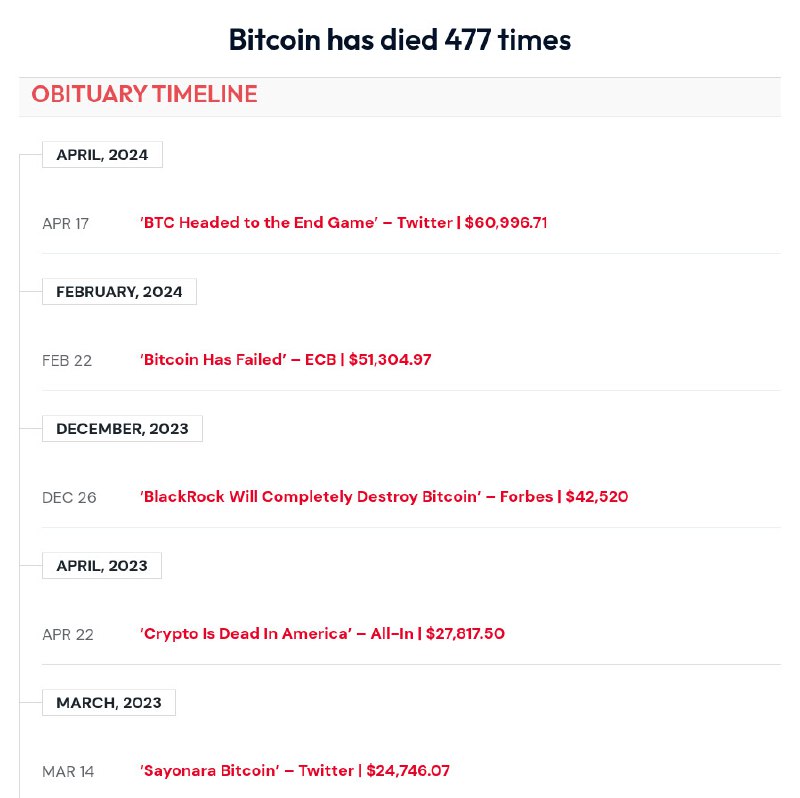The image size is (800, 798).
Task: Click the OBITUARY TIMELINE section heading
Action: (x=144, y=95)
